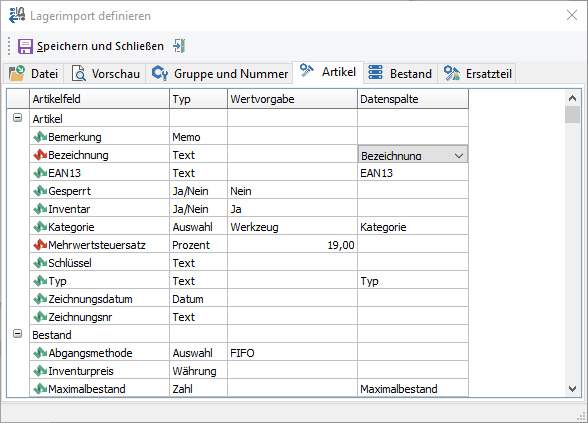This screenshot has height=423, width=588.
Task: Click the red icon next to Bezeichnung
Action: 40,155
